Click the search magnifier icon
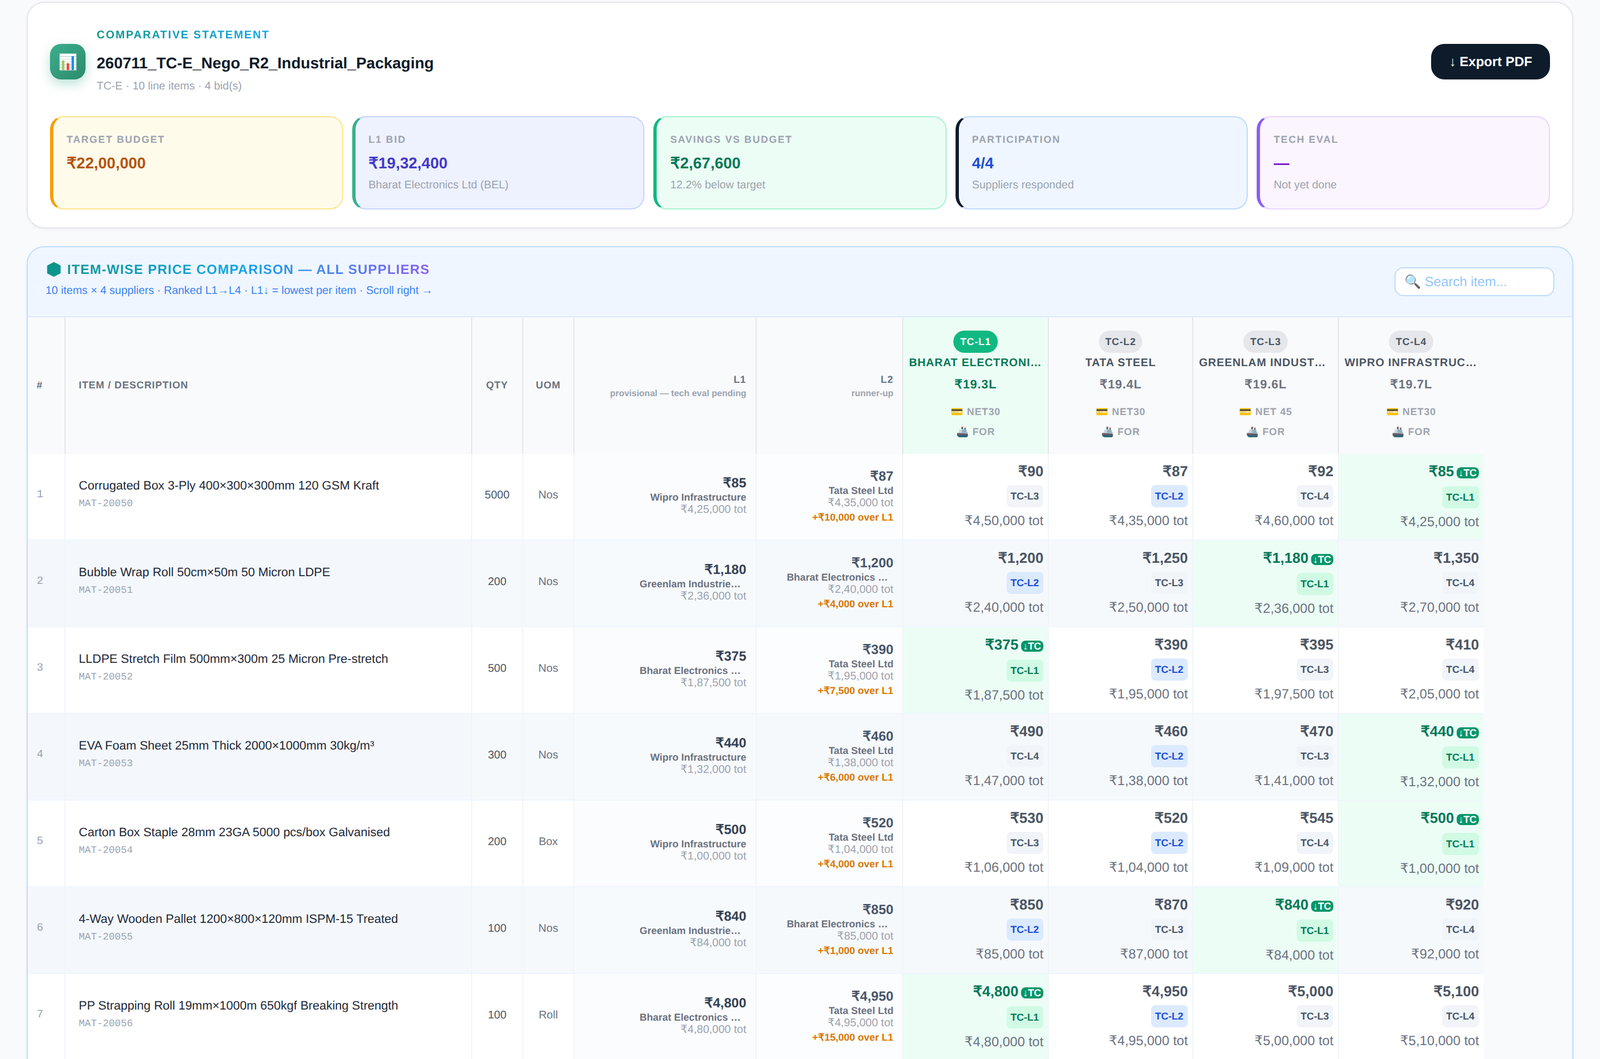 [x=1412, y=282]
